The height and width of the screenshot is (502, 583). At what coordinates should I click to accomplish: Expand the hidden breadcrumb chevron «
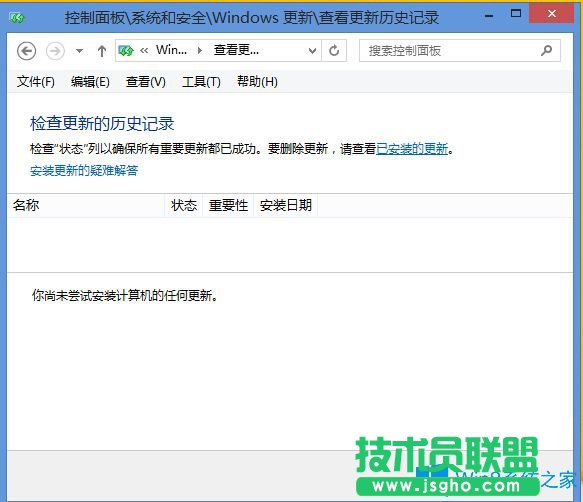144,51
